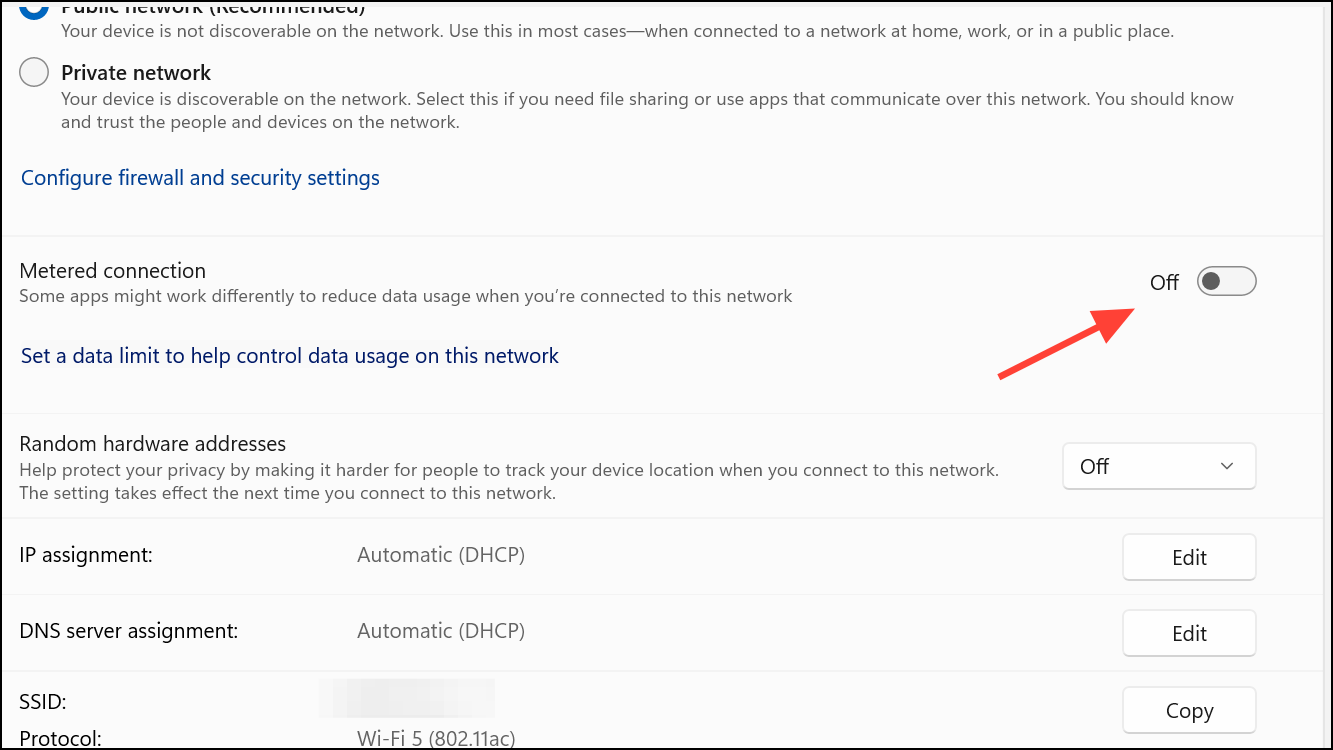Copy the network SSID

tap(1188, 710)
